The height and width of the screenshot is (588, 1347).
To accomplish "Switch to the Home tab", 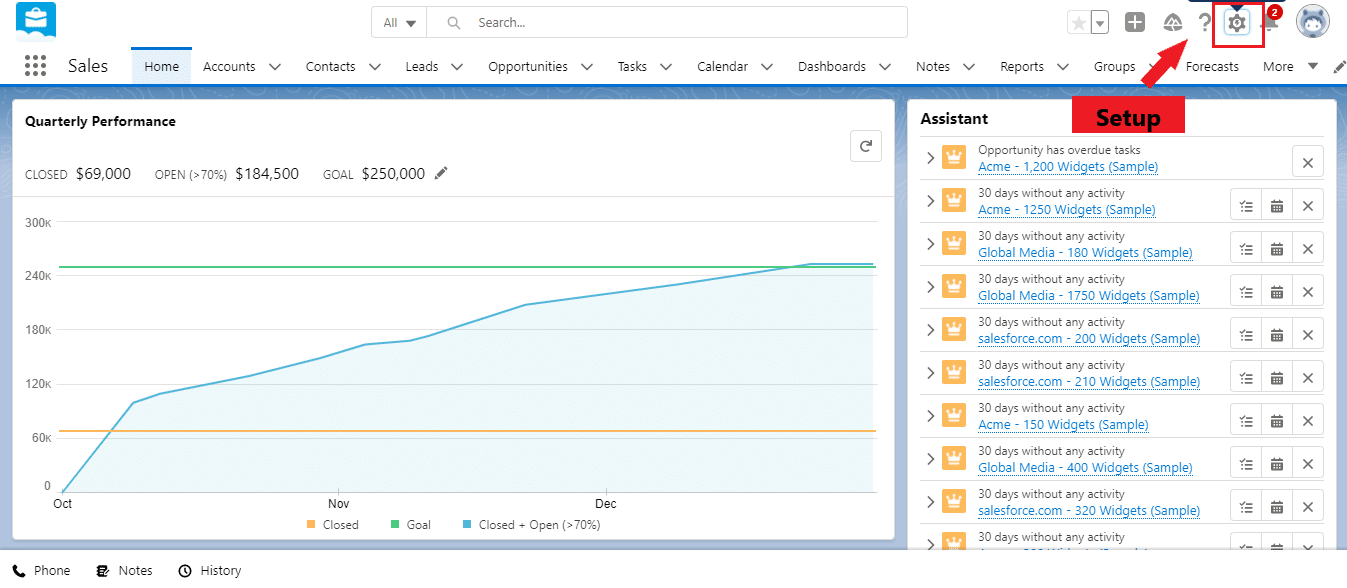I will click(x=161, y=67).
